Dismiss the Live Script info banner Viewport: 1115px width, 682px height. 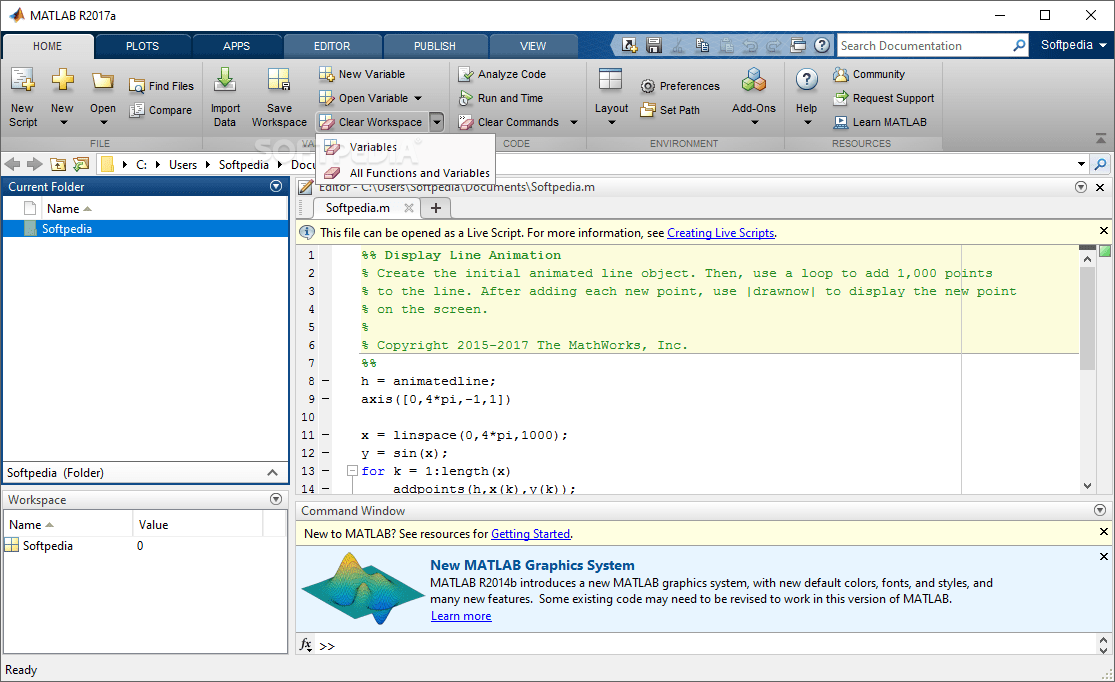(1104, 231)
